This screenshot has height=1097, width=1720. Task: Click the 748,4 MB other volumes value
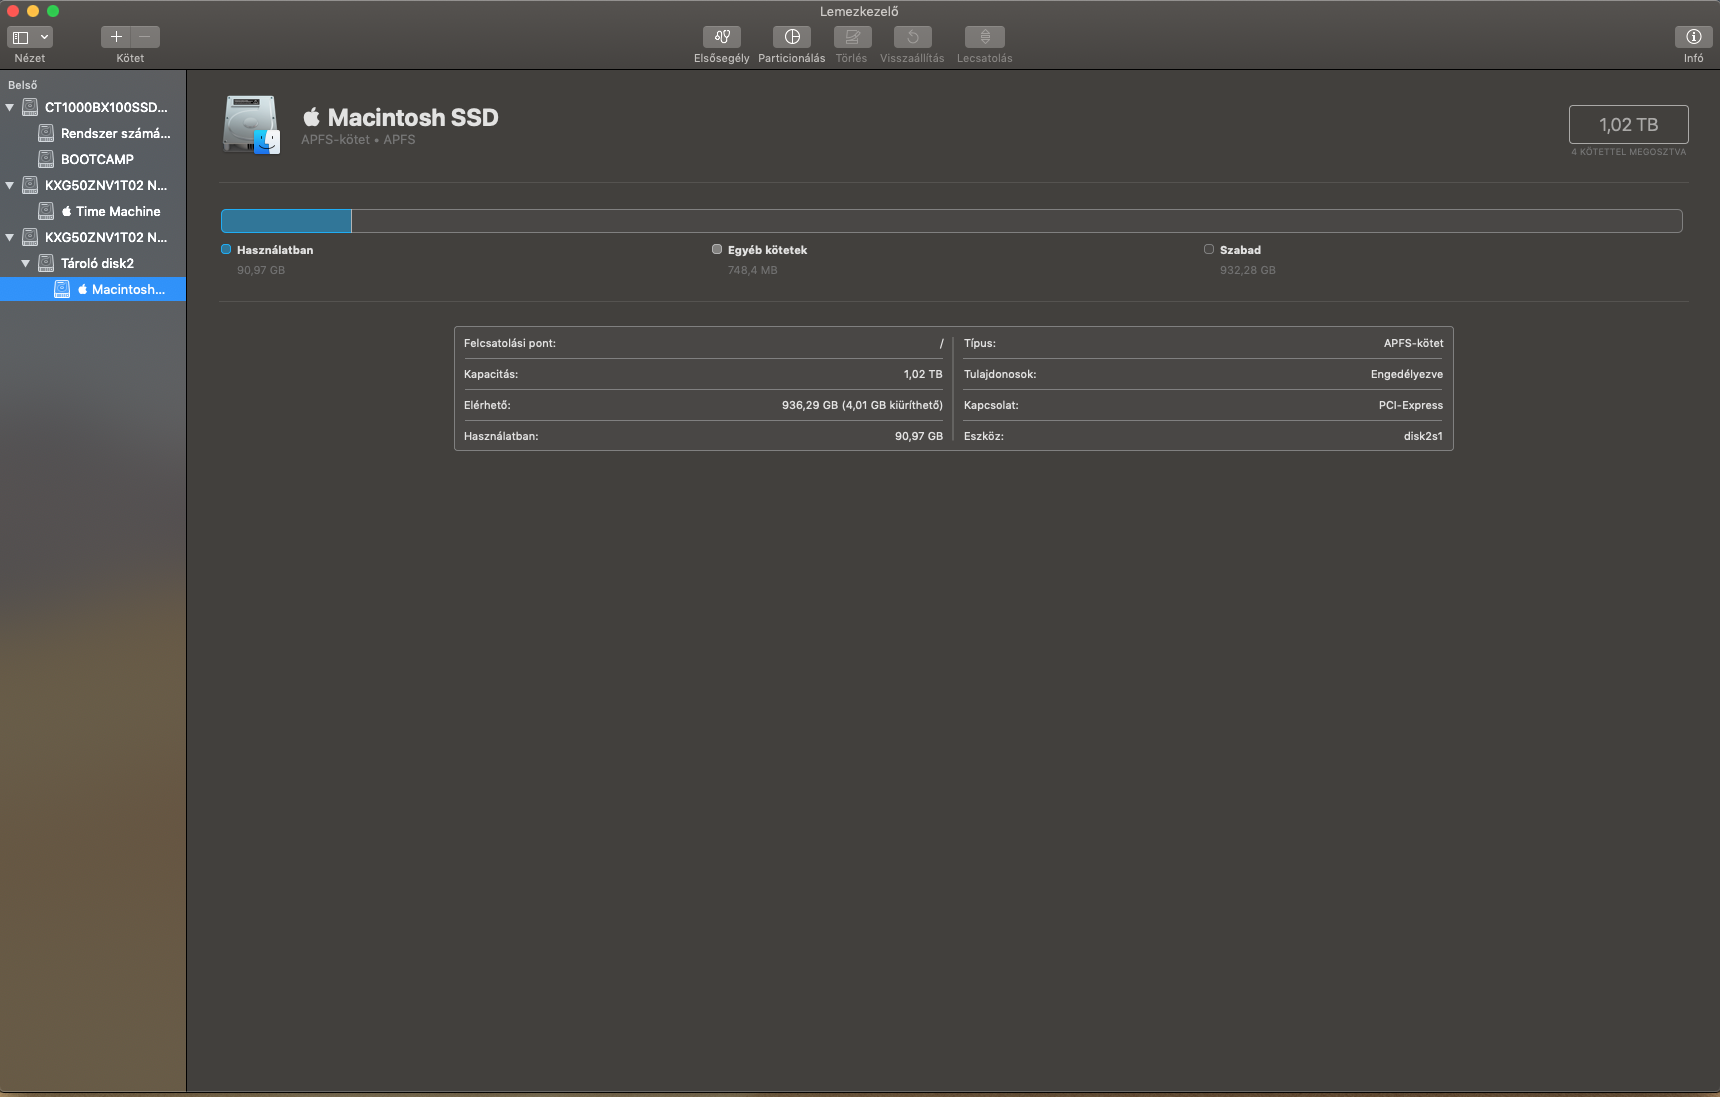coord(752,270)
